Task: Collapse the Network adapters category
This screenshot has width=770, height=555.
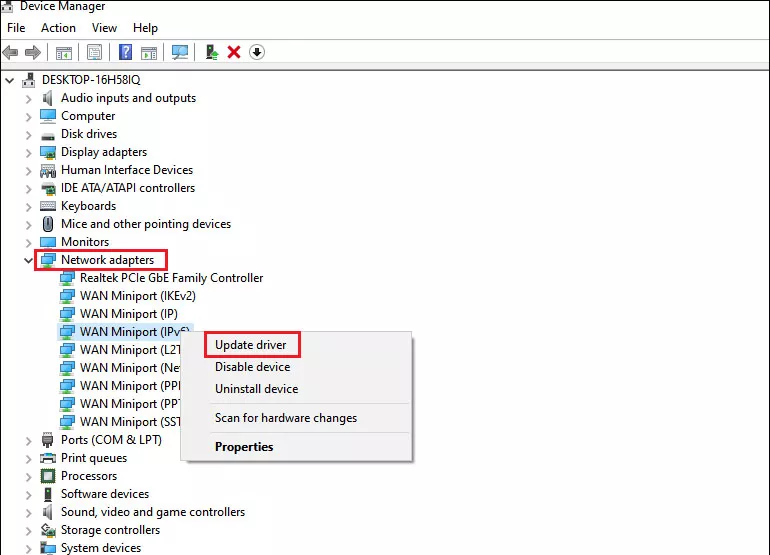Action: click(28, 260)
